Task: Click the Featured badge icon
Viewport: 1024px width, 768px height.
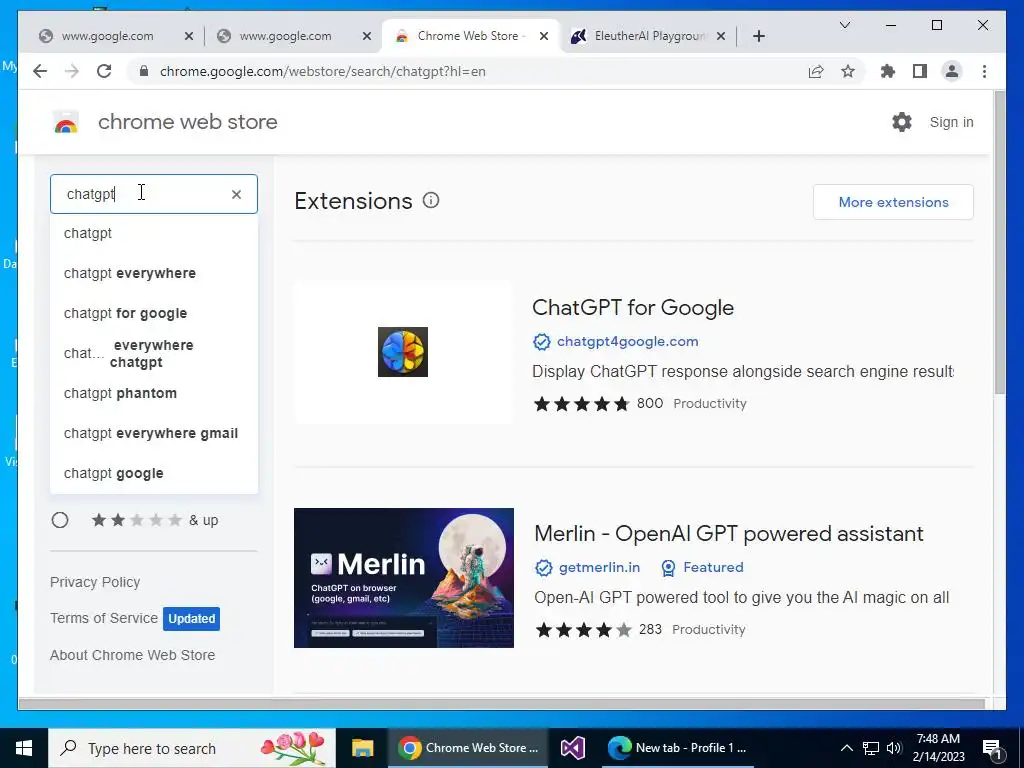Action: click(x=668, y=568)
